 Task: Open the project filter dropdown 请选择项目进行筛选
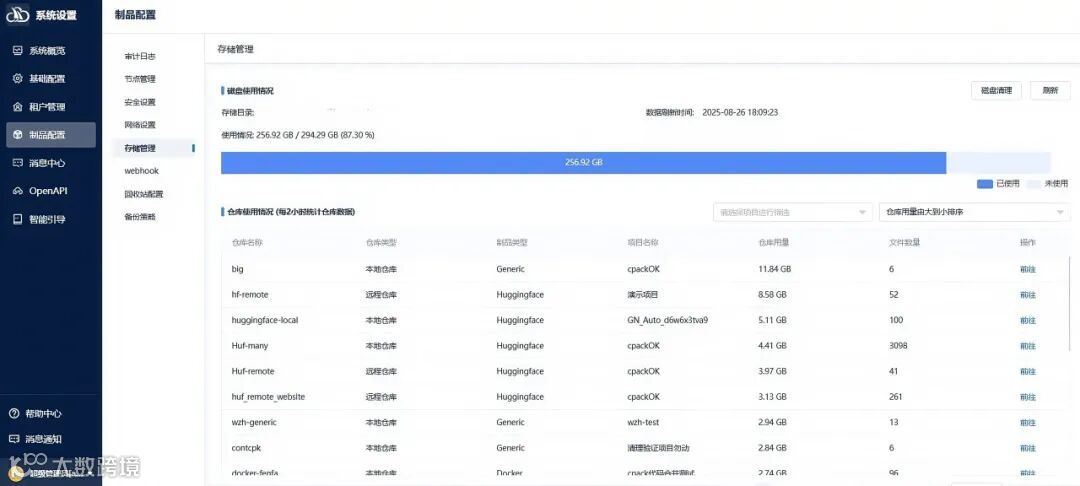(x=793, y=212)
